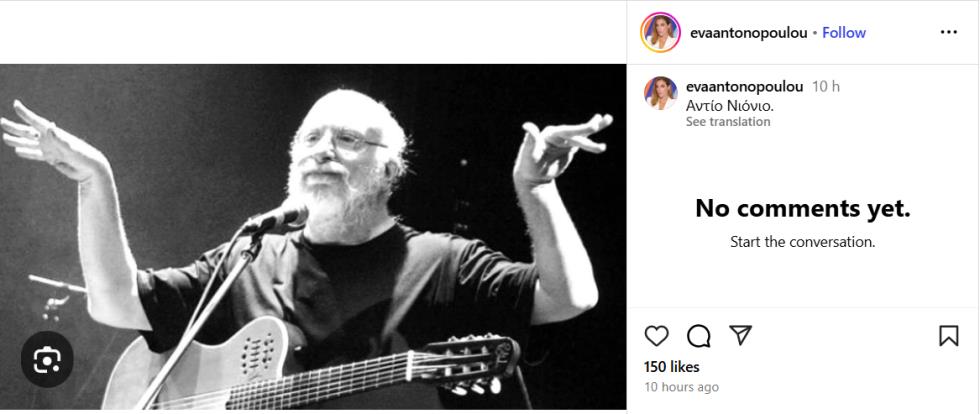Click the visual search lens icon on the photo
This screenshot has height=414, width=980.
click(47, 359)
